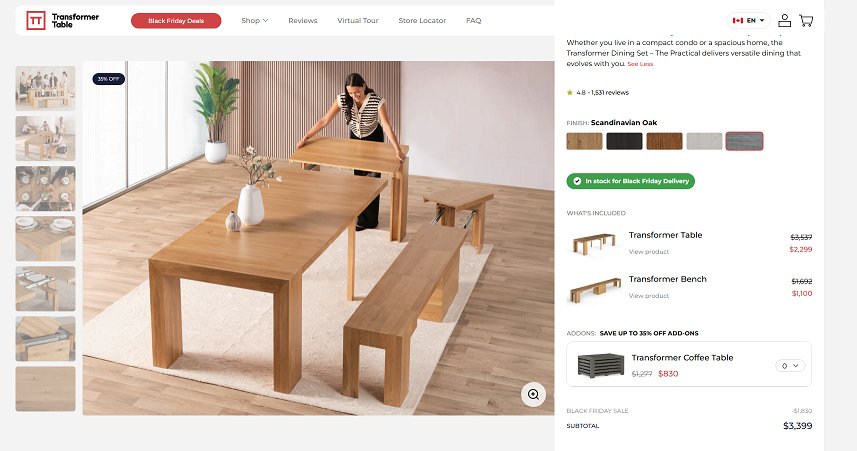Choose the light grey finish swatch
The width and height of the screenshot is (857, 451).
point(704,141)
